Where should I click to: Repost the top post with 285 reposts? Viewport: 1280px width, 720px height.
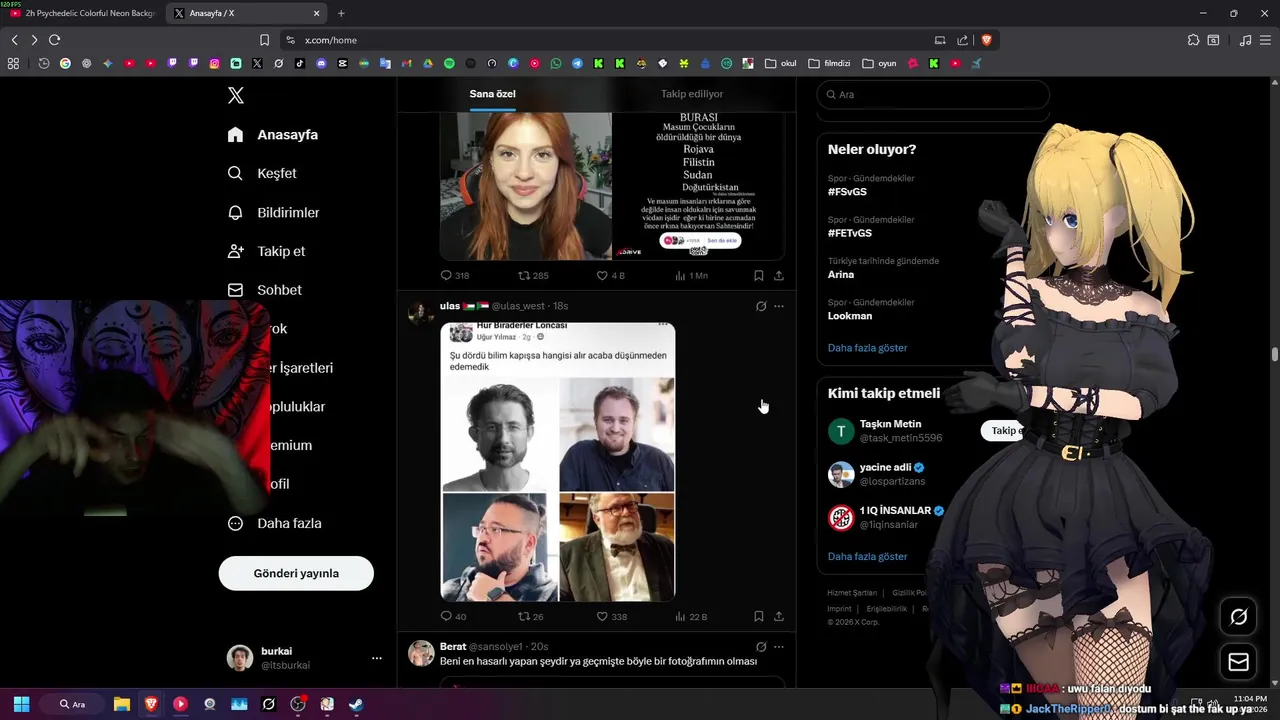(533, 275)
